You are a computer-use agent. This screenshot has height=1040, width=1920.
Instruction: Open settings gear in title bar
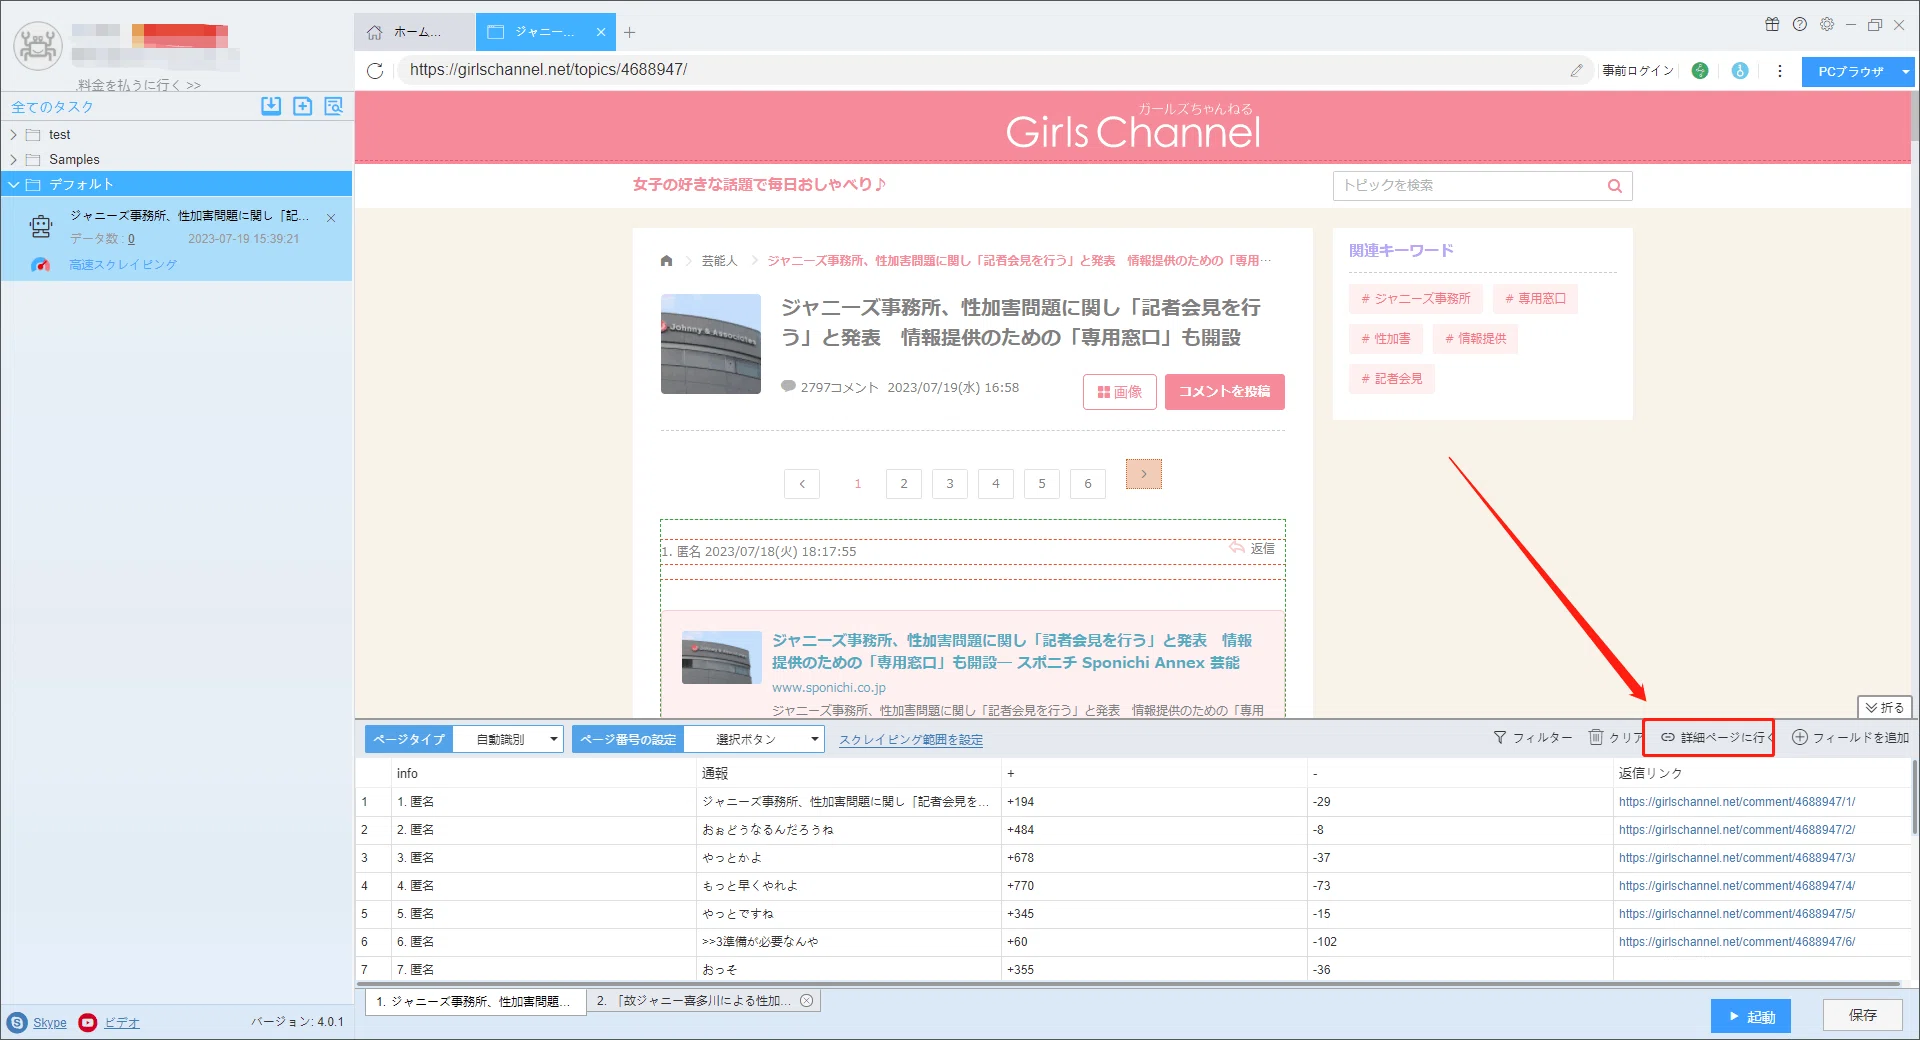pyautogui.click(x=1827, y=24)
